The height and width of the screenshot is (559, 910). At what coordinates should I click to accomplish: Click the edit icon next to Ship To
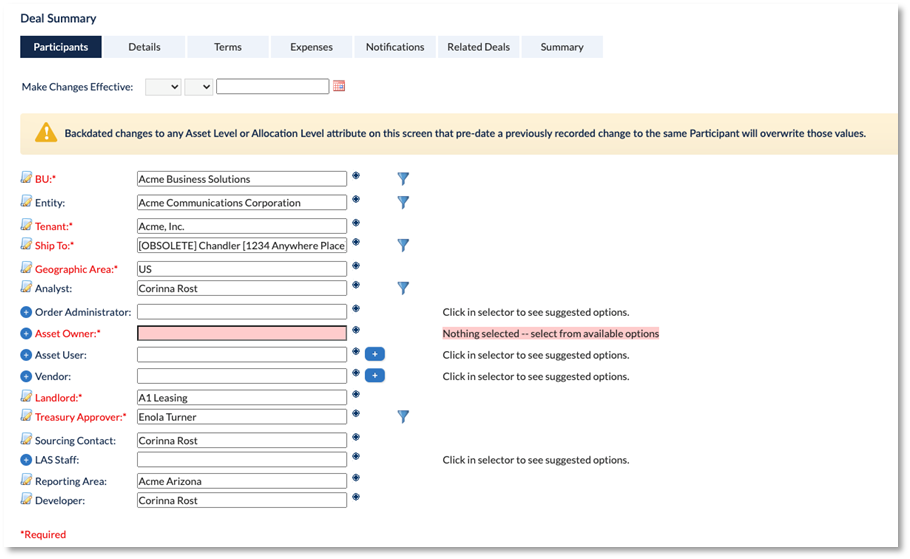coord(26,244)
